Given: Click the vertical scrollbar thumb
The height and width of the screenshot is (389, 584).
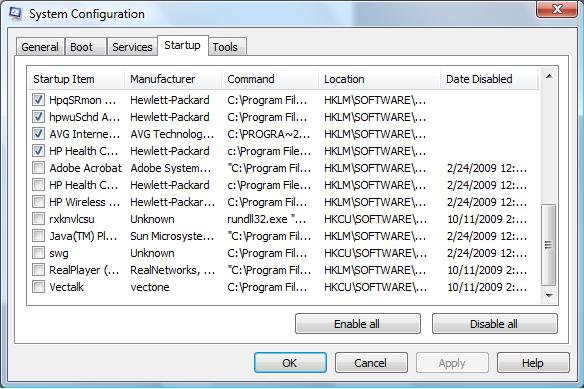Looking at the screenshot, I should point(549,245).
